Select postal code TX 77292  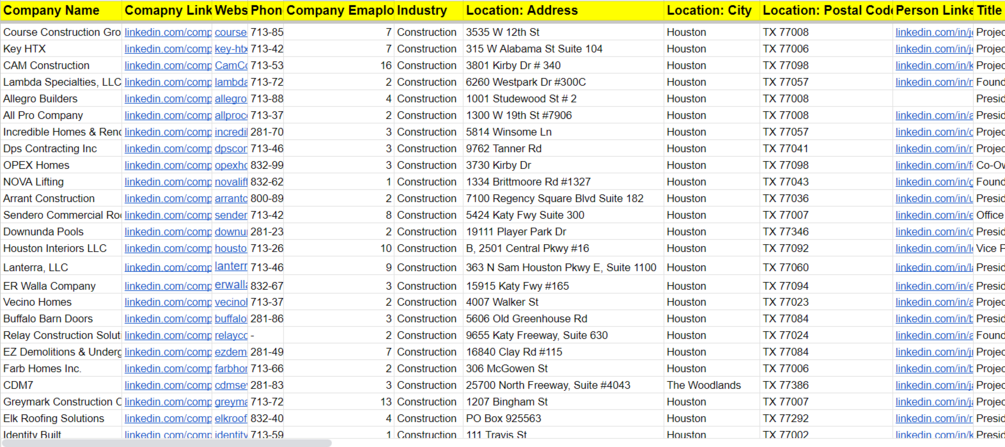pos(827,418)
